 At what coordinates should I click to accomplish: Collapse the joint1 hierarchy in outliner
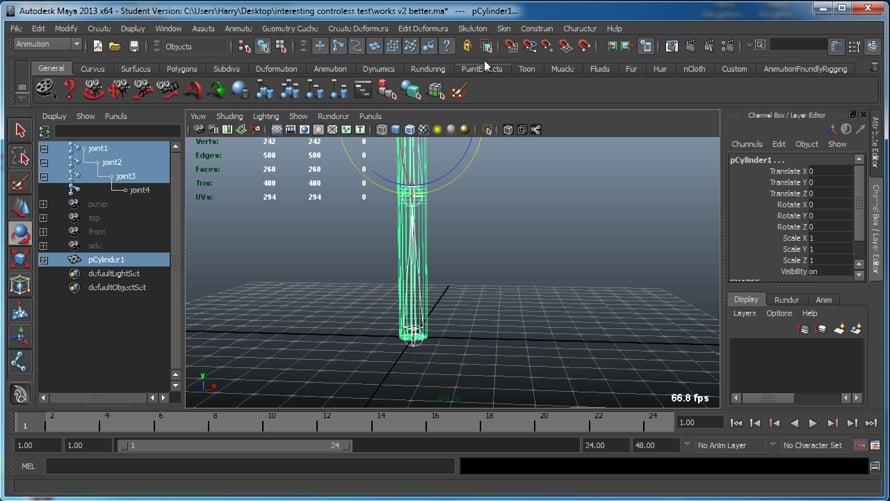point(44,149)
